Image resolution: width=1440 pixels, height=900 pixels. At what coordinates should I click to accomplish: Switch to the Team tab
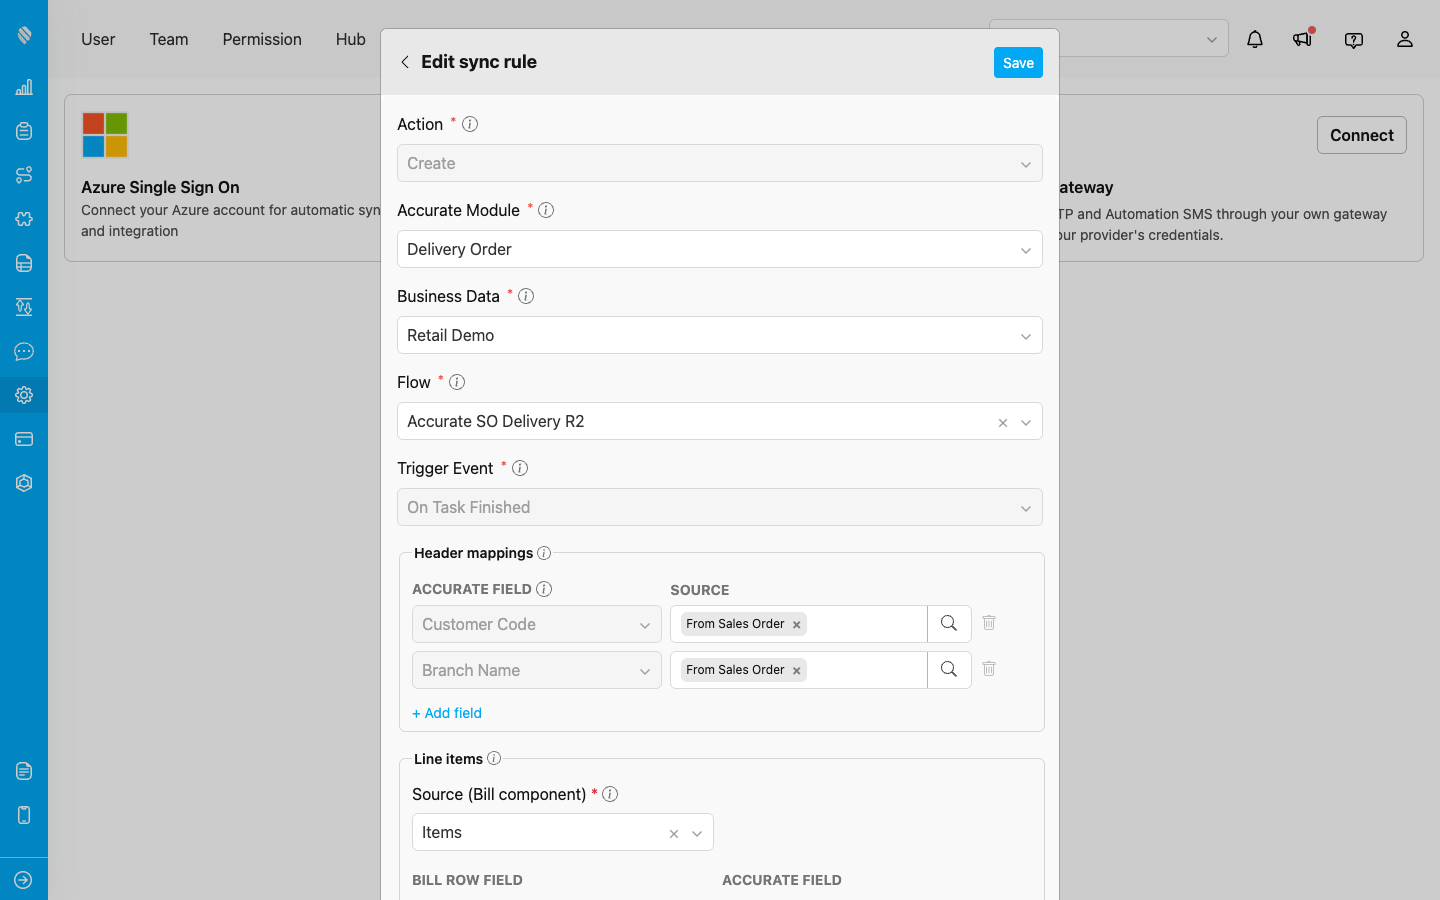coord(169,39)
